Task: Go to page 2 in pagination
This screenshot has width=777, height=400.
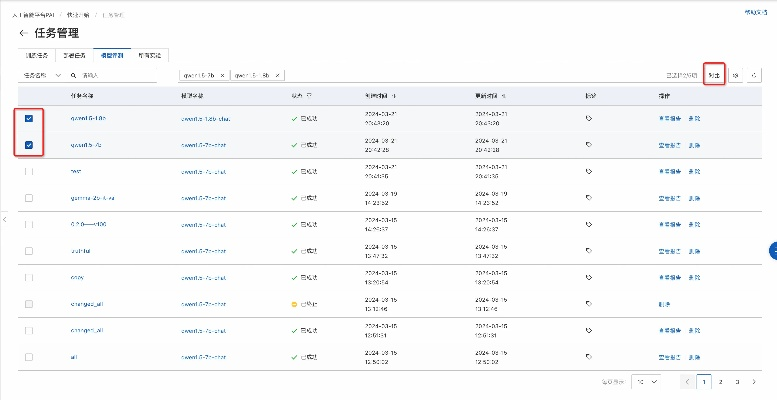Action: [x=721, y=381]
